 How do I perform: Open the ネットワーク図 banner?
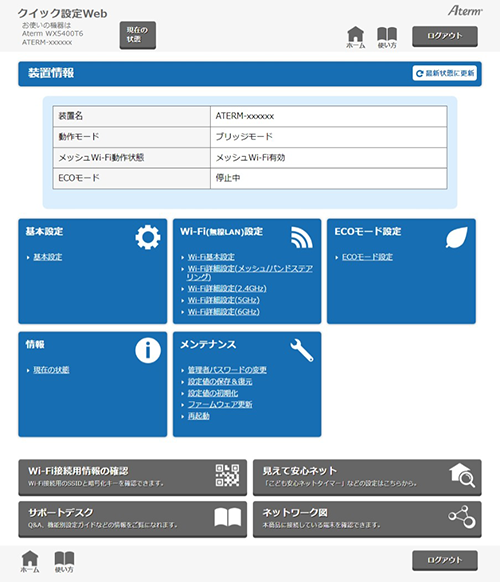pyautogui.click(x=367, y=519)
